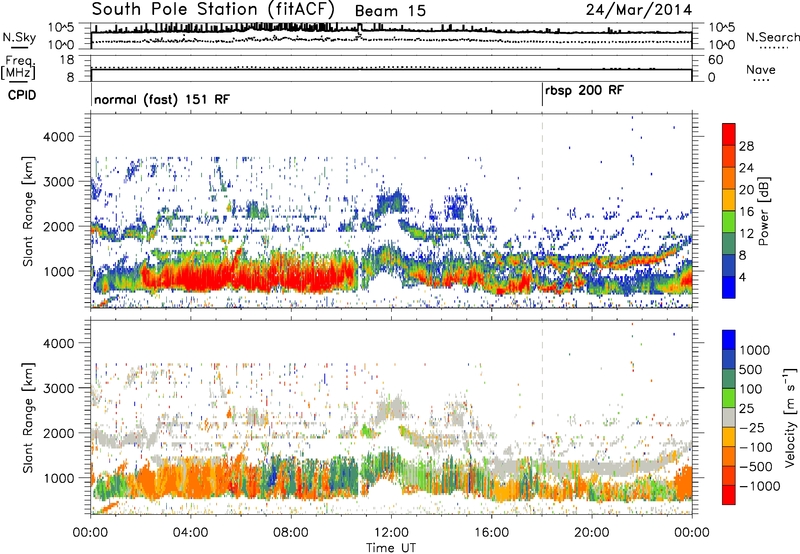The height and width of the screenshot is (554, 800).
Task: Select the red bottom segment of the Velocity colorbar
Action: (x=729, y=495)
